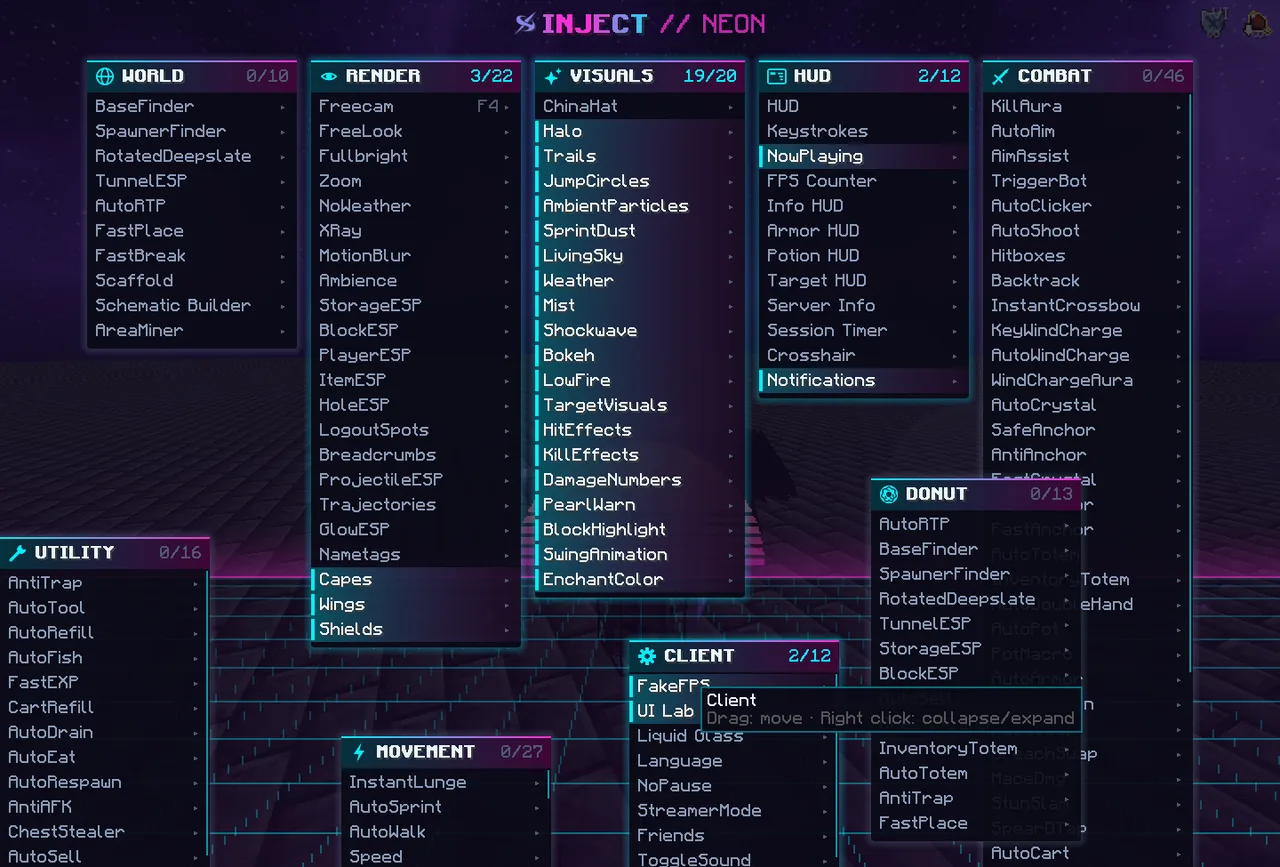The image size is (1280, 867).
Task: Click the 0/46 module count in the Combat header
Action: coord(1163,76)
